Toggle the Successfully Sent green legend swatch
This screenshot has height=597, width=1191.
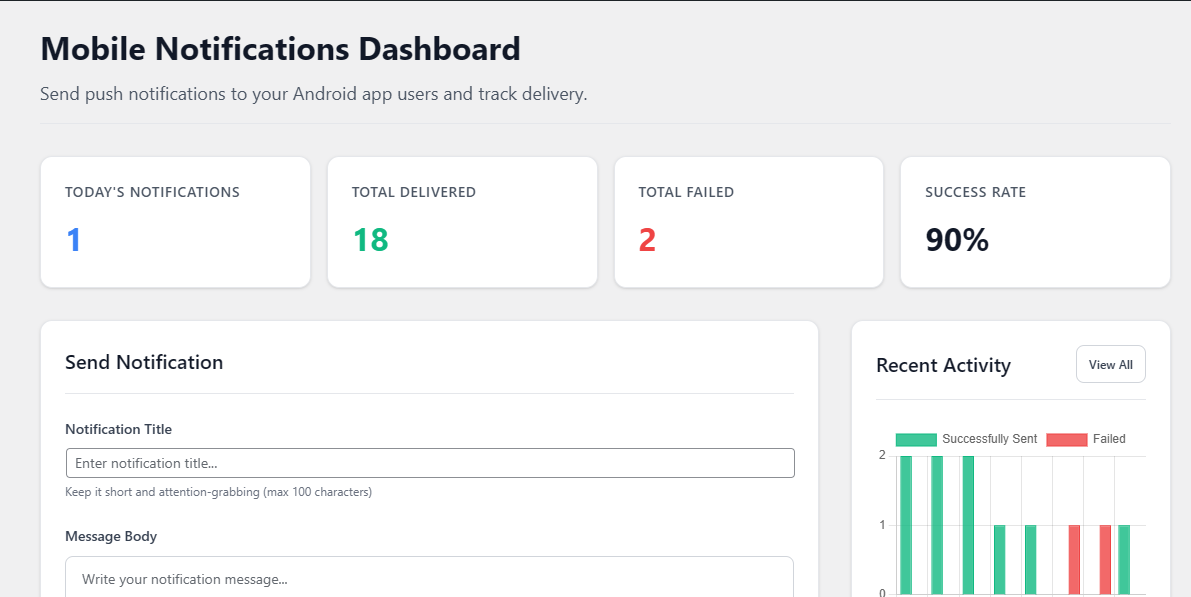pyautogui.click(x=916, y=439)
